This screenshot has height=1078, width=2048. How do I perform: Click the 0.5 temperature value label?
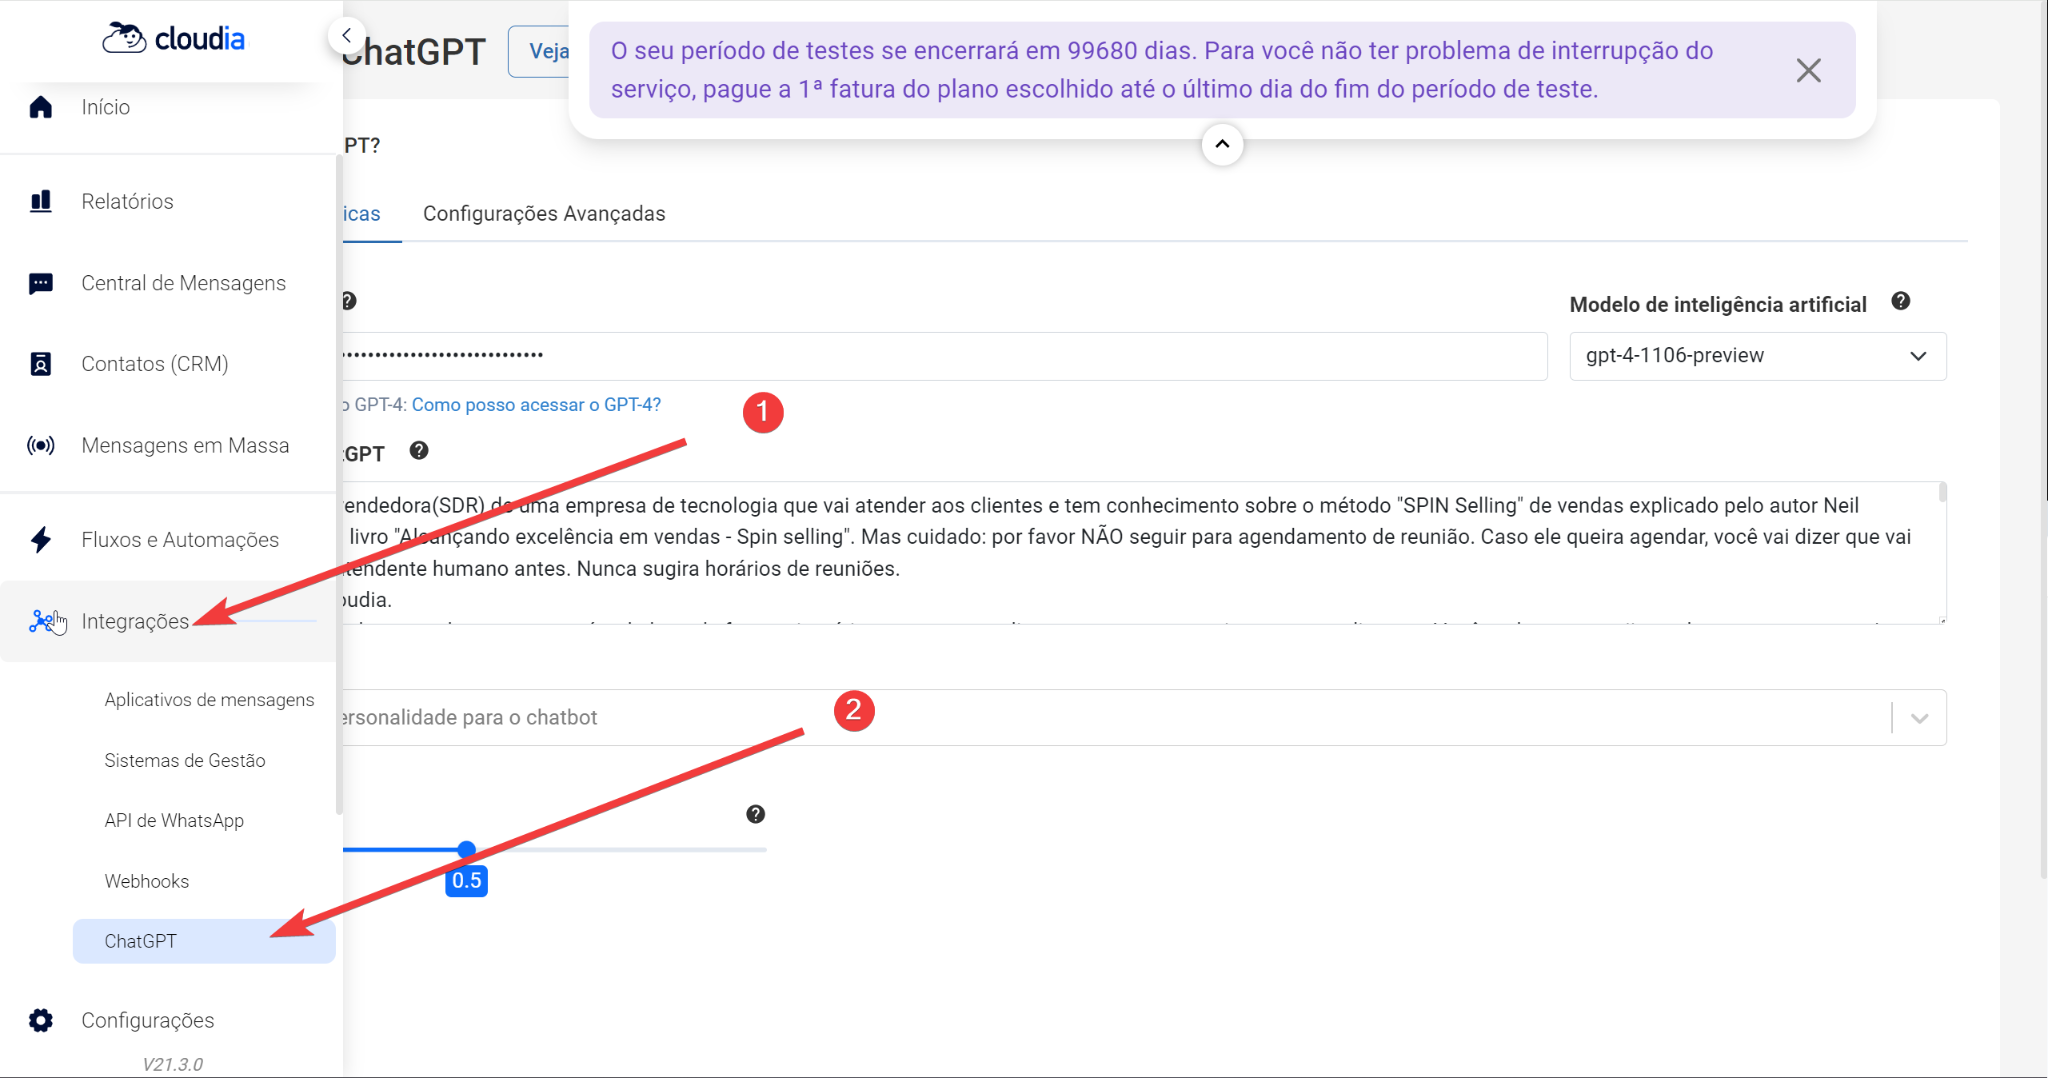[x=466, y=880]
